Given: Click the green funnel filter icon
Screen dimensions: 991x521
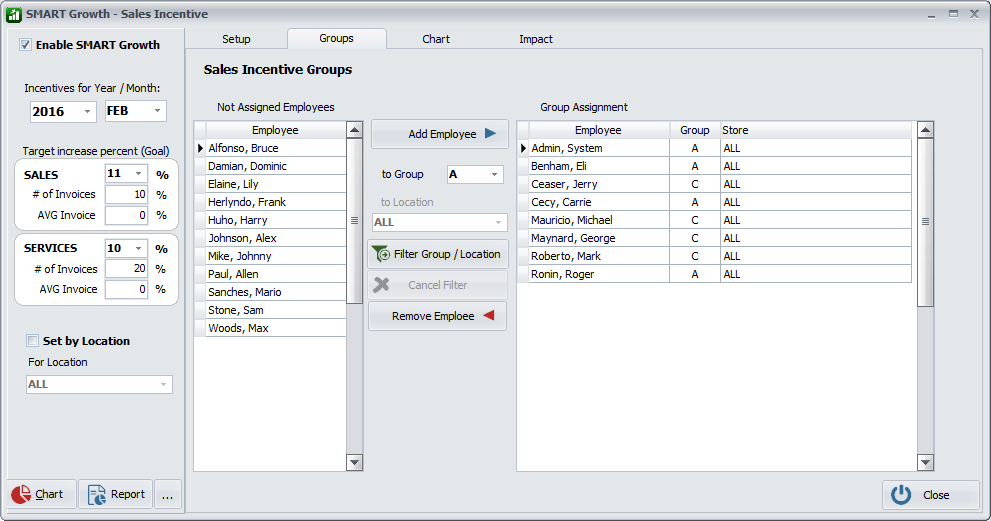Looking at the screenshot, I should [x=381, y=254].
